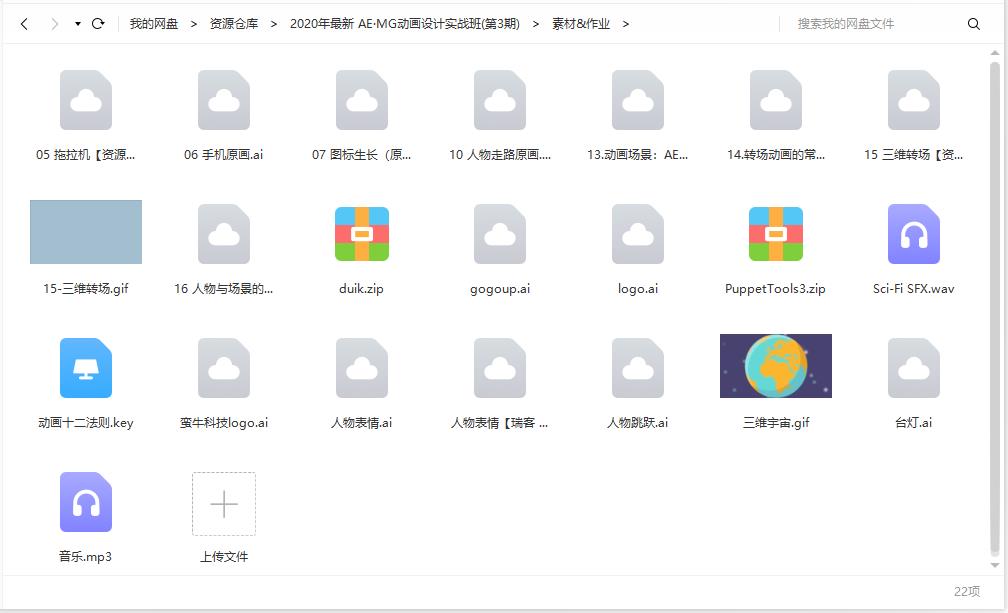Click the scrollbar up arrow

pyautogui.click(x=995, y=53)
